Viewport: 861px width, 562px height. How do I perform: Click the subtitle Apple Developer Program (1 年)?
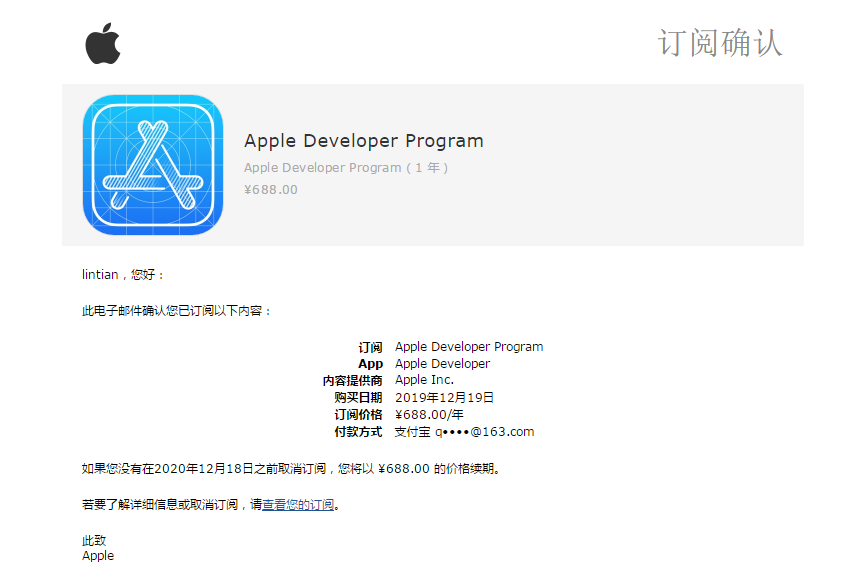pyautogui.click(x=346, y=168)
